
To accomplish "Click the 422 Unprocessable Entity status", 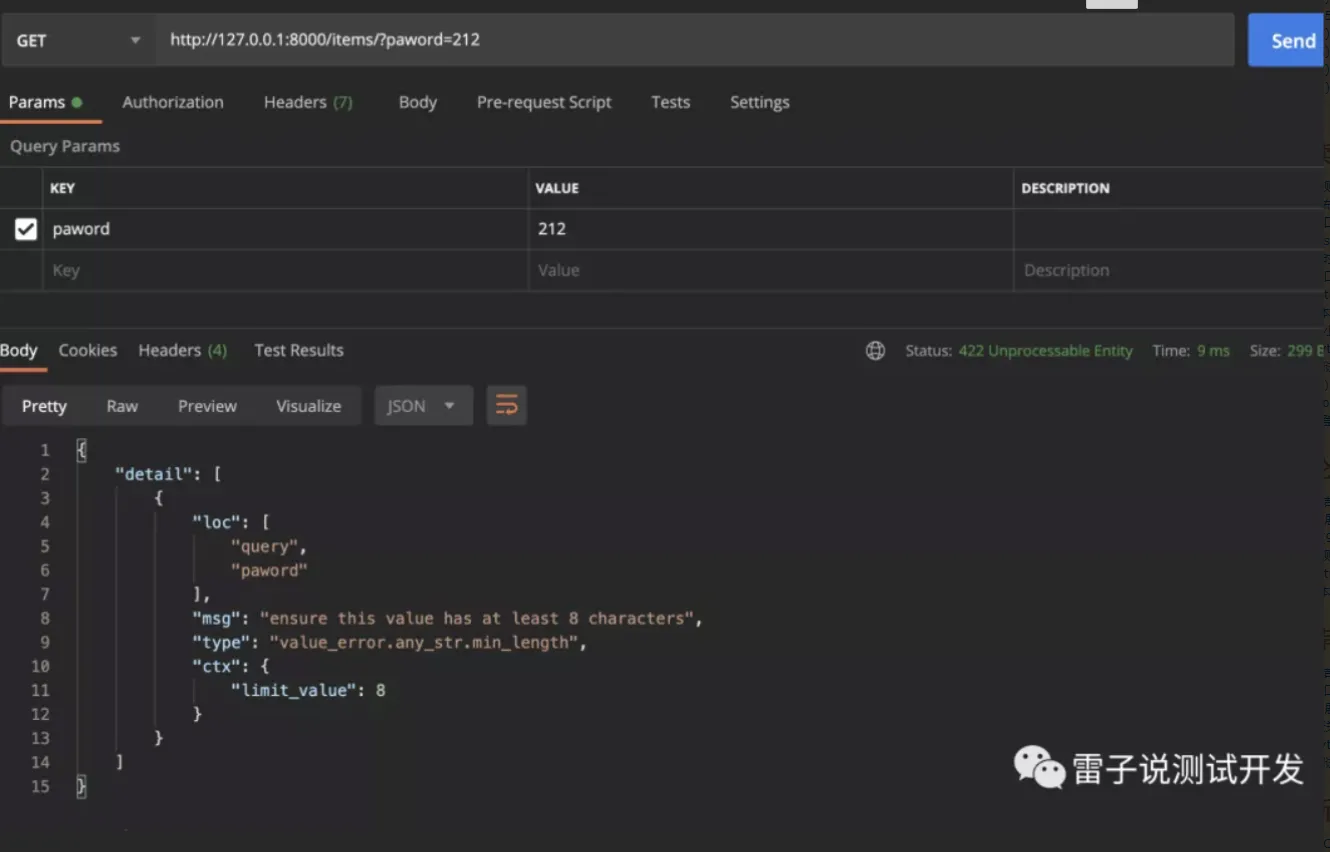I will pyautogui.click(x=1045, y=351).
